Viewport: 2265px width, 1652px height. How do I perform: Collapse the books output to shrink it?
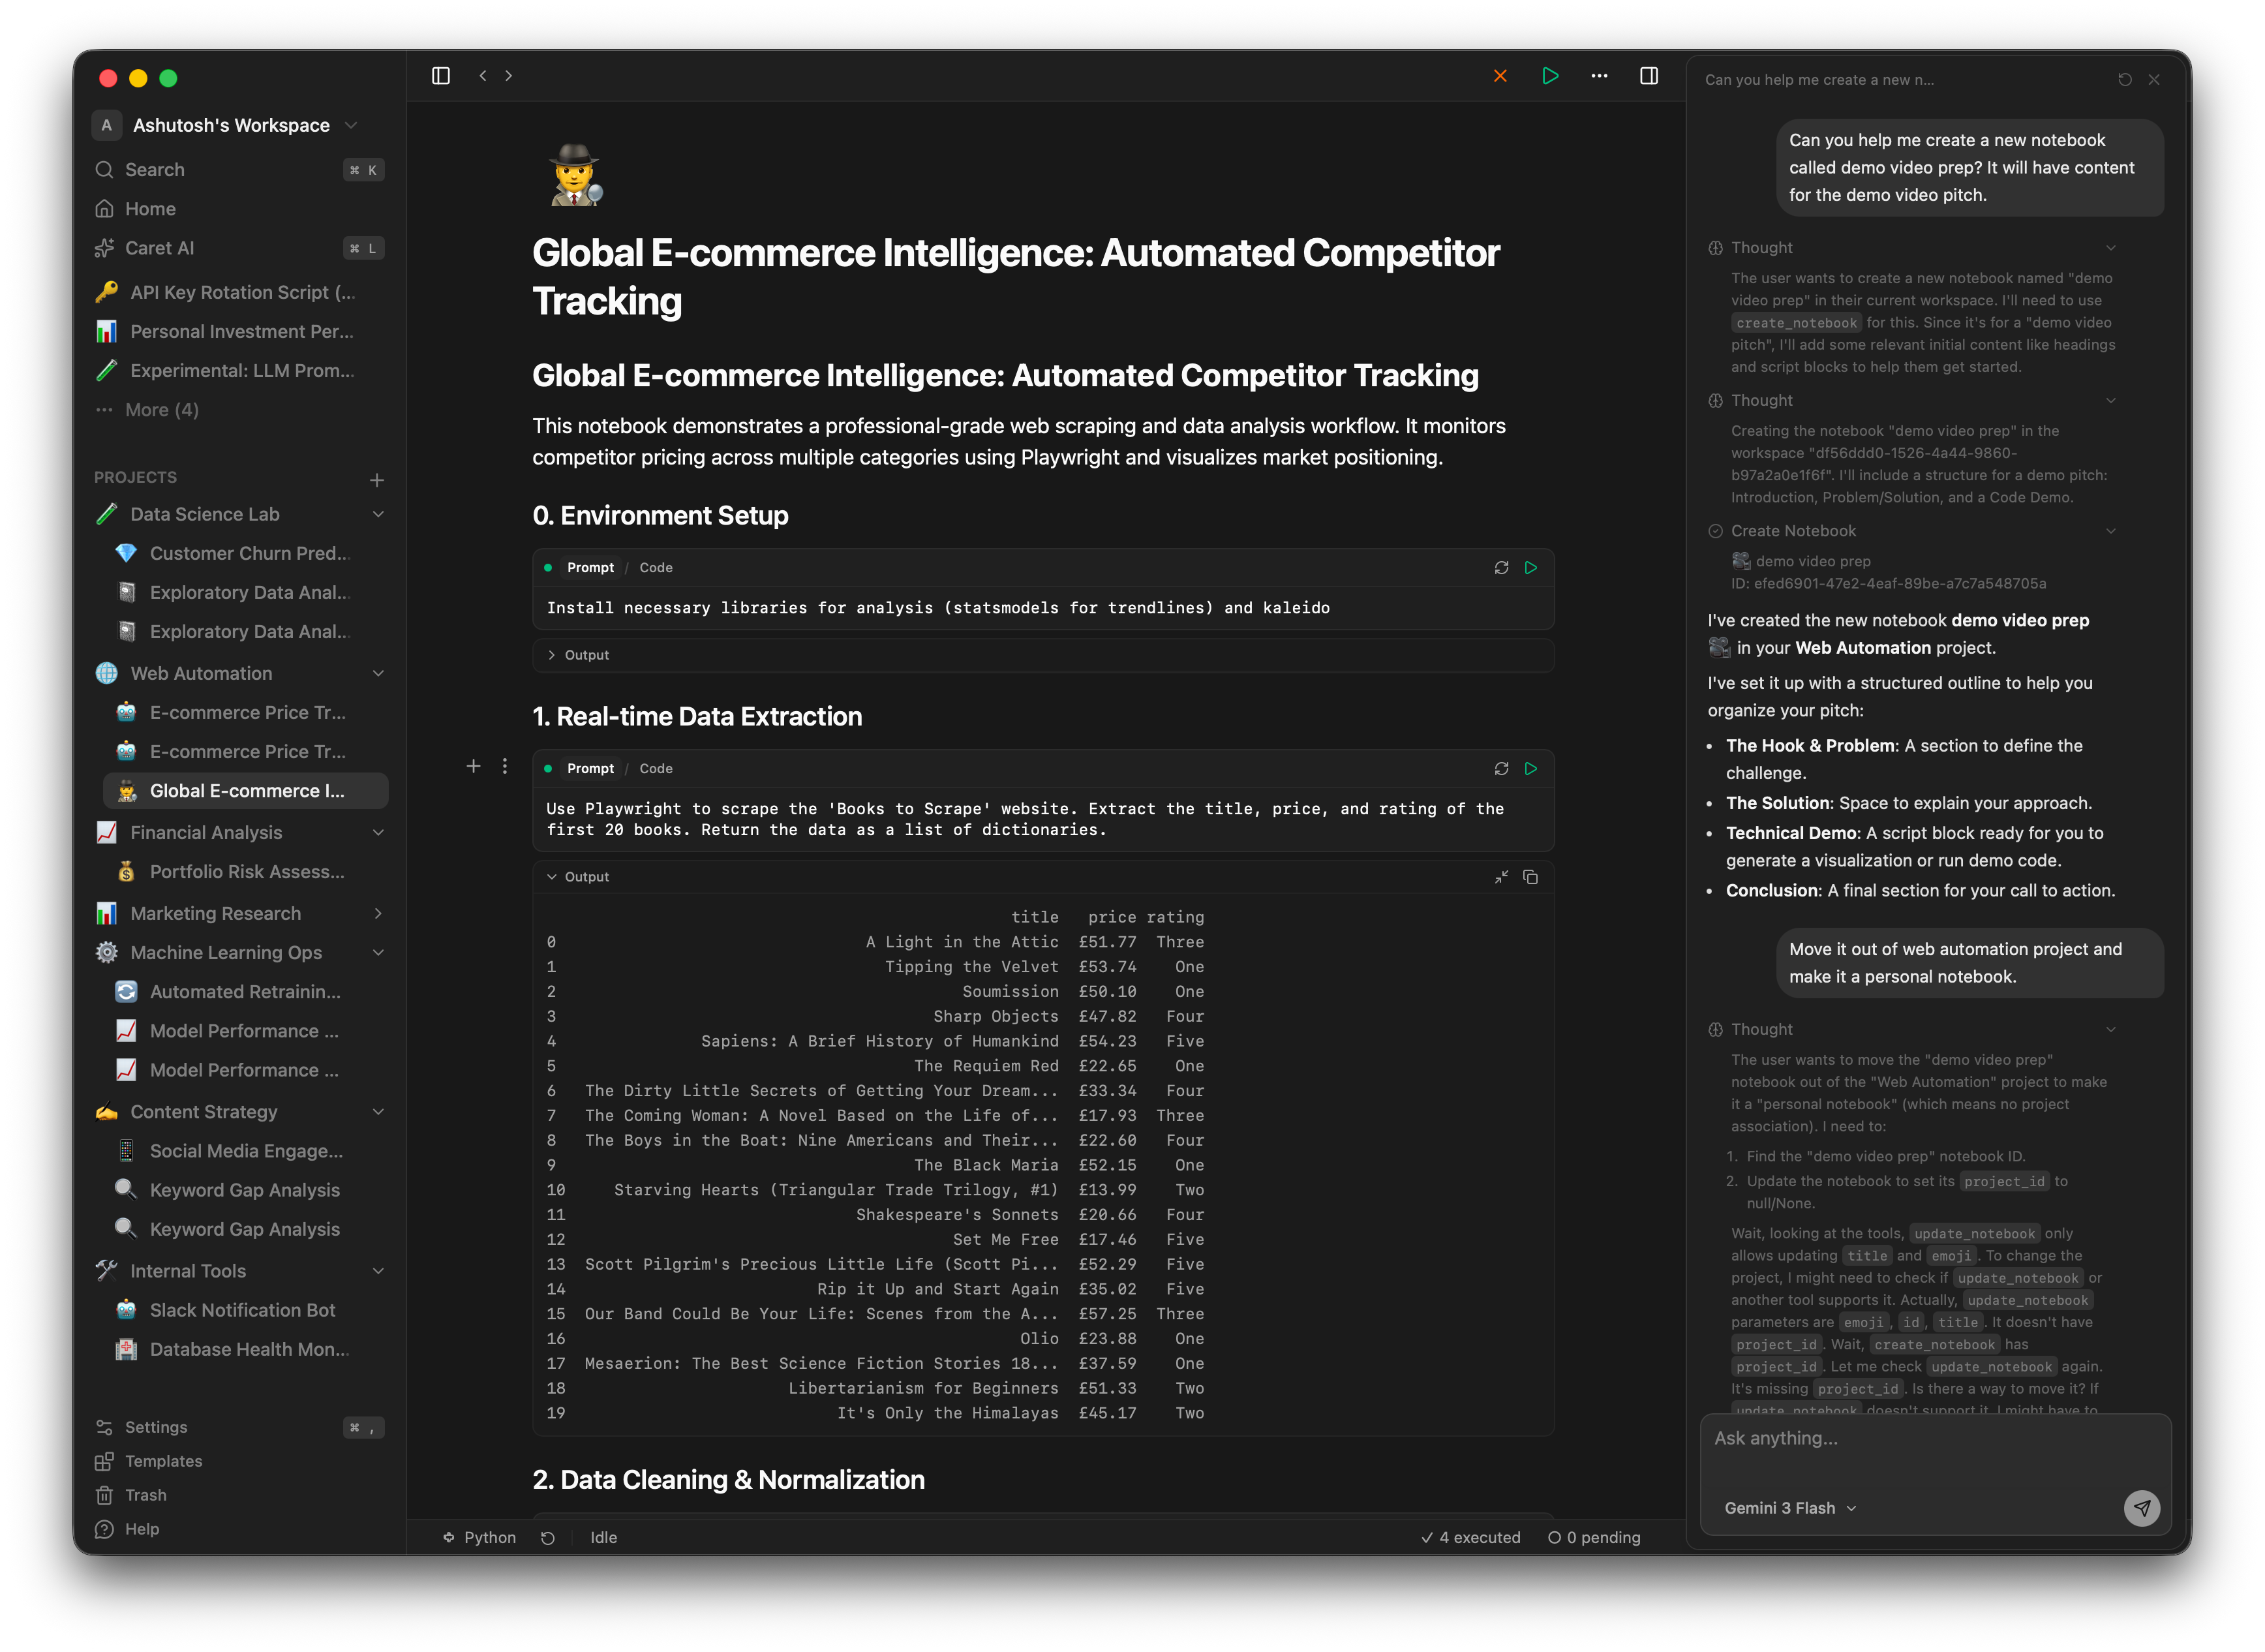click(1501, 877)
